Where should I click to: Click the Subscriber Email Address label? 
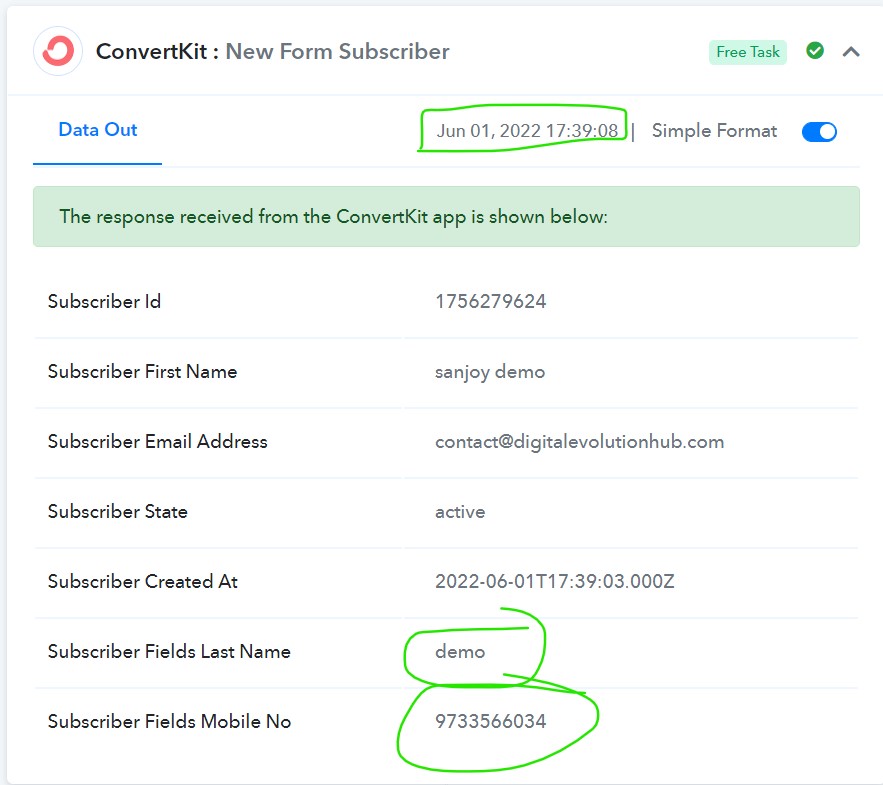(158, 441)
